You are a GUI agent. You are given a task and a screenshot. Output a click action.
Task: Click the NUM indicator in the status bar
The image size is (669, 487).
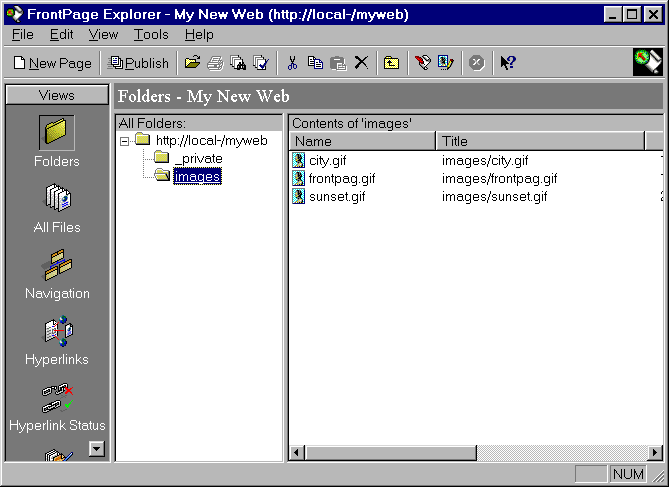tap(628, 474)
